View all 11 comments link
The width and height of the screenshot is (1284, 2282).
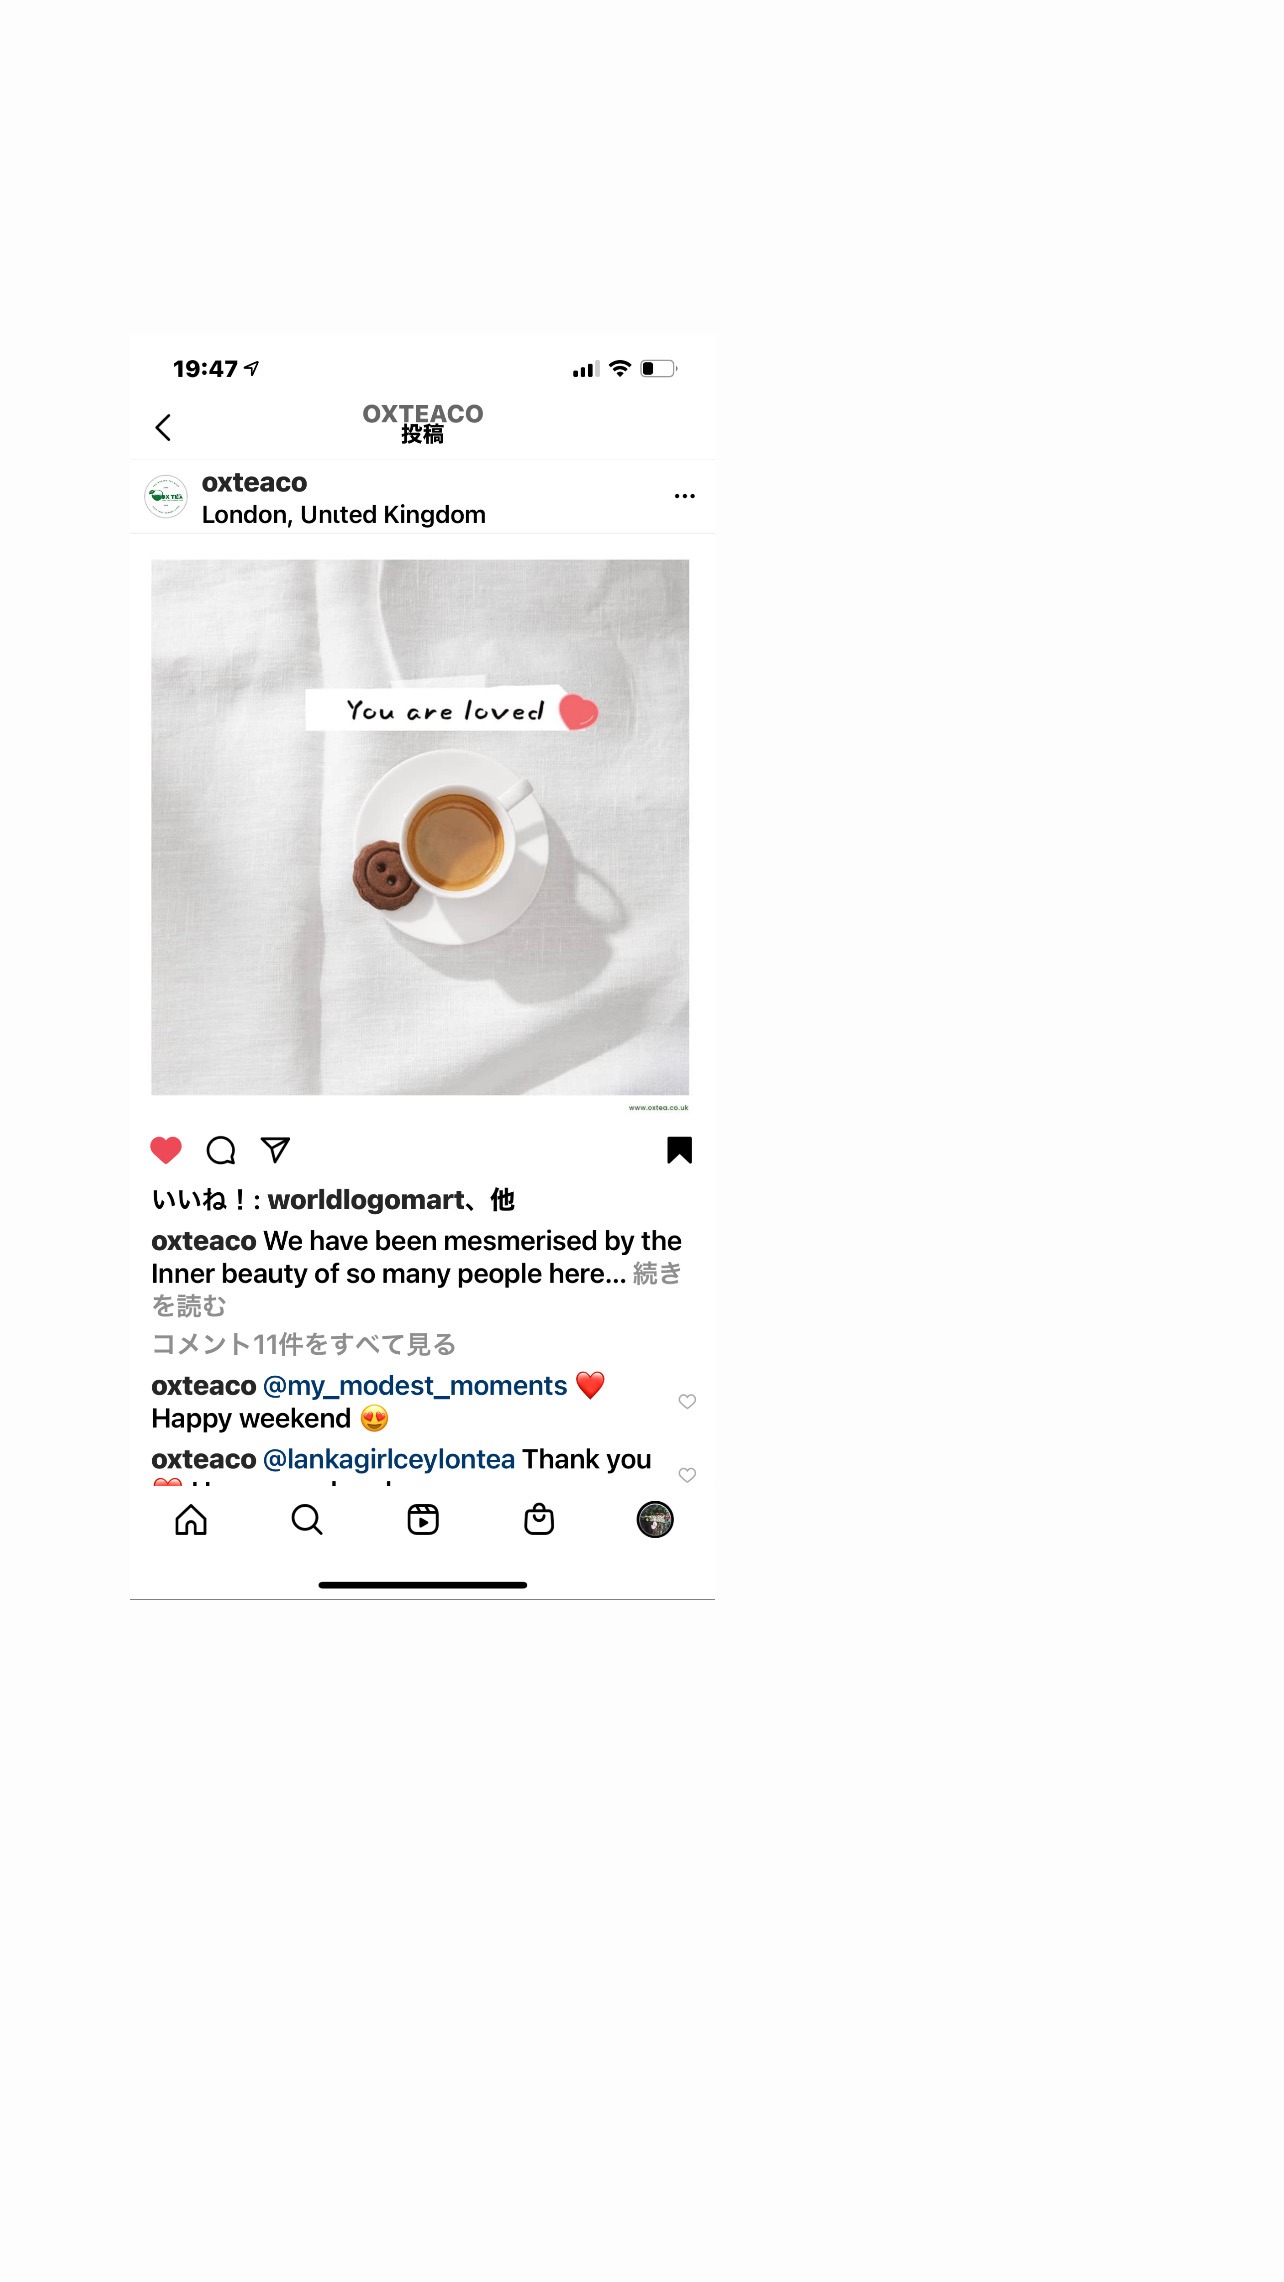(304, 1344)
